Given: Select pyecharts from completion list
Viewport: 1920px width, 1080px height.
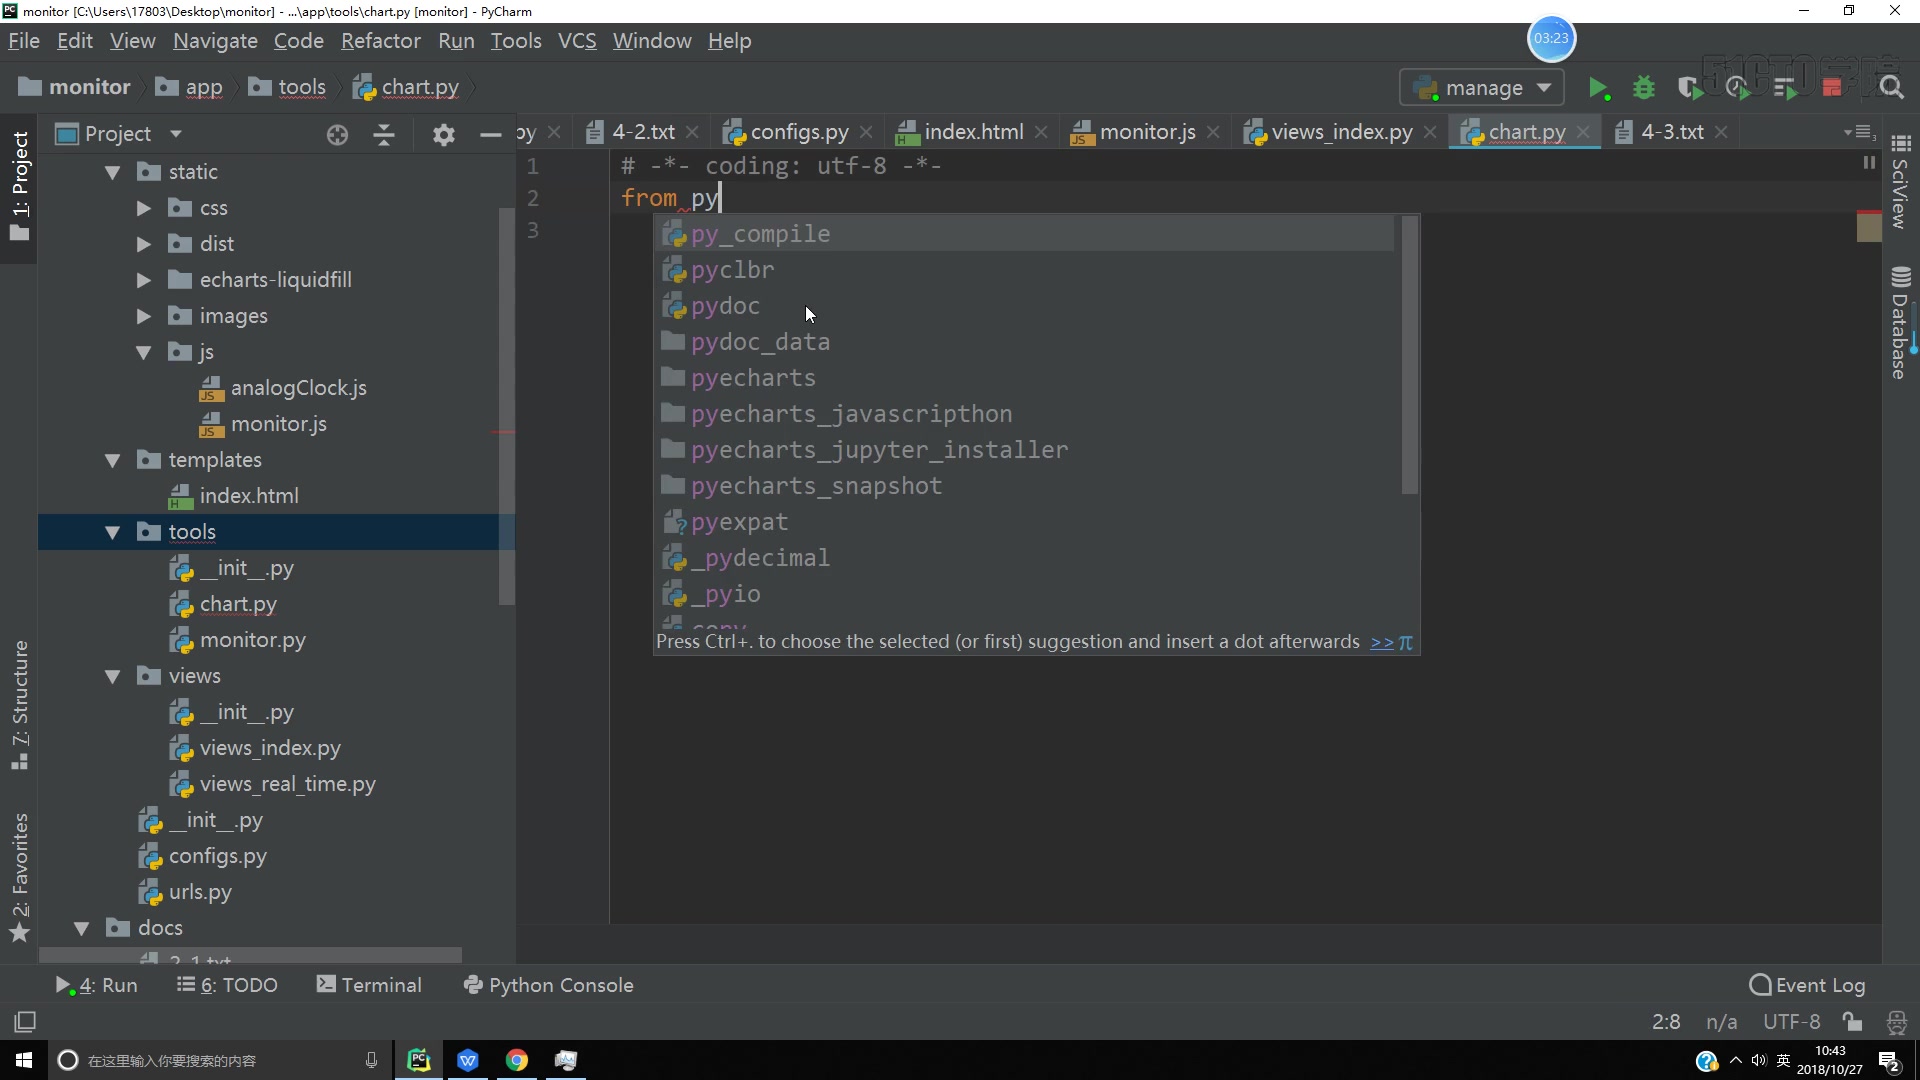Looking at the screenshot, I should click(753, 378).
